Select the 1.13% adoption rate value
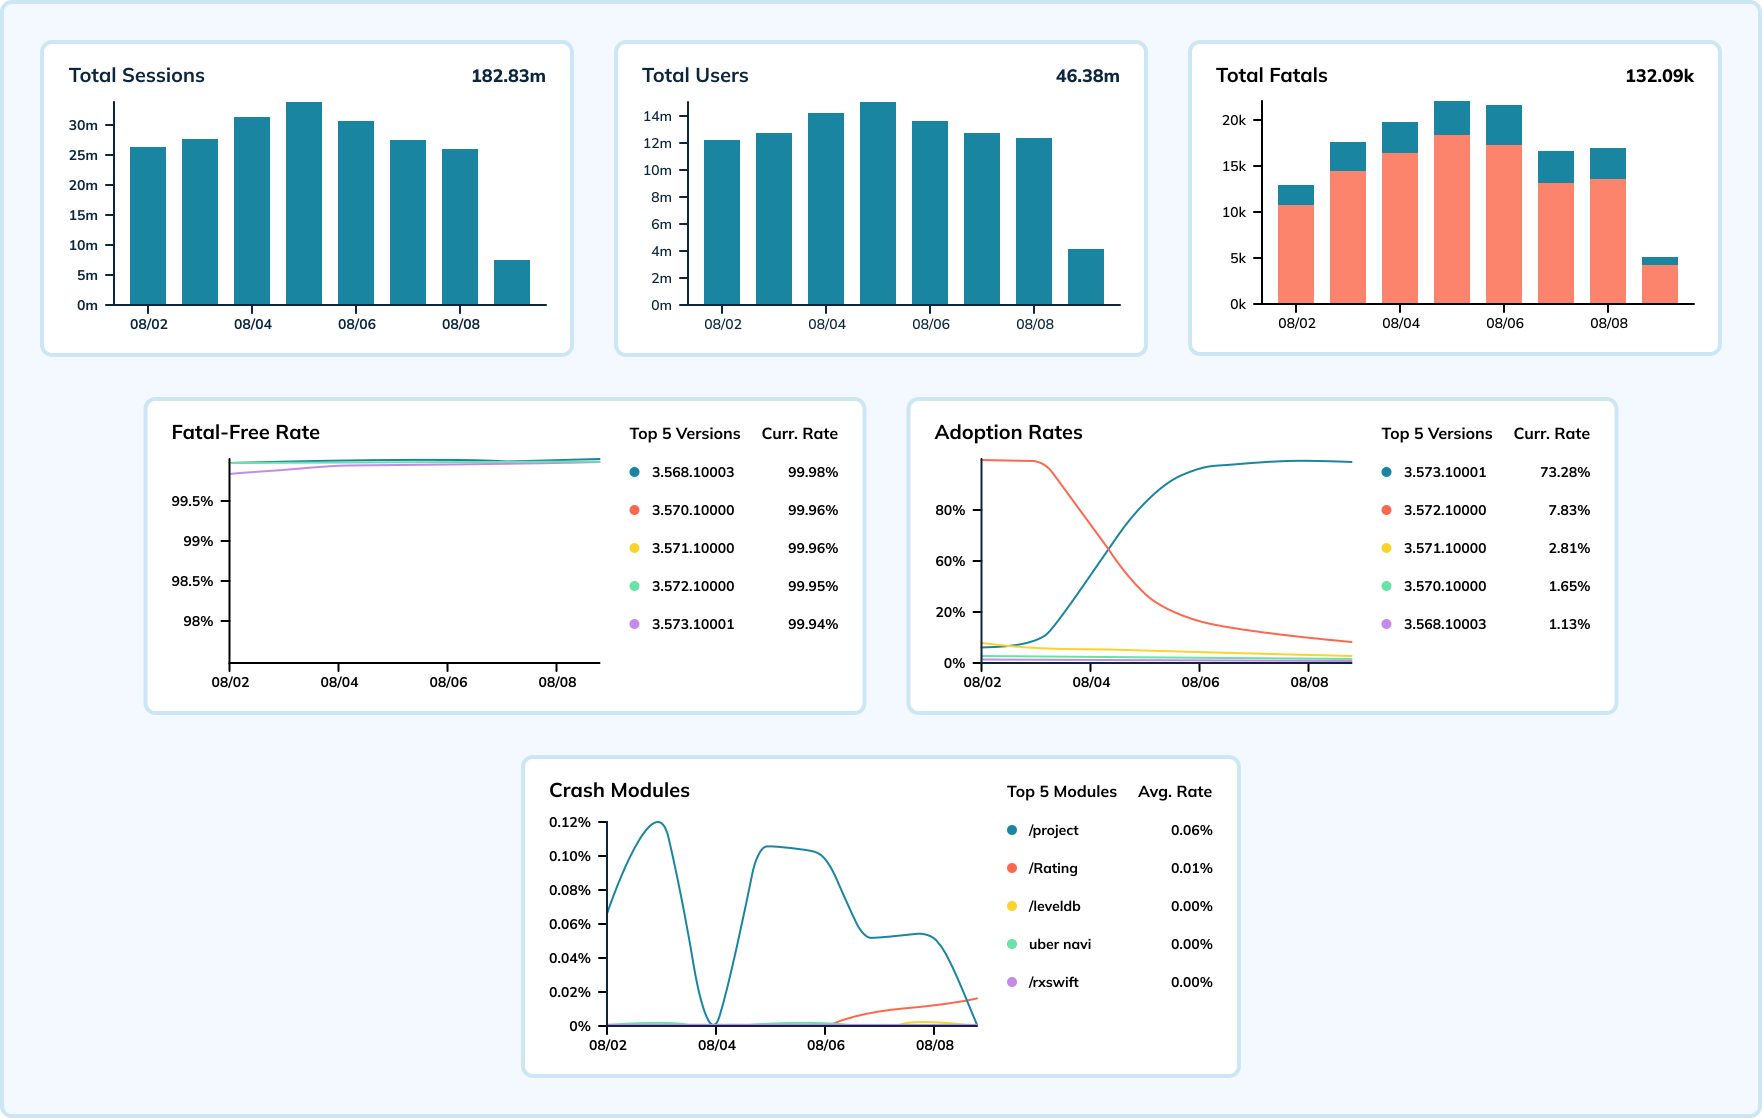The height and width of the screenshot is (1118, 1762). [x=1569, y=624]
